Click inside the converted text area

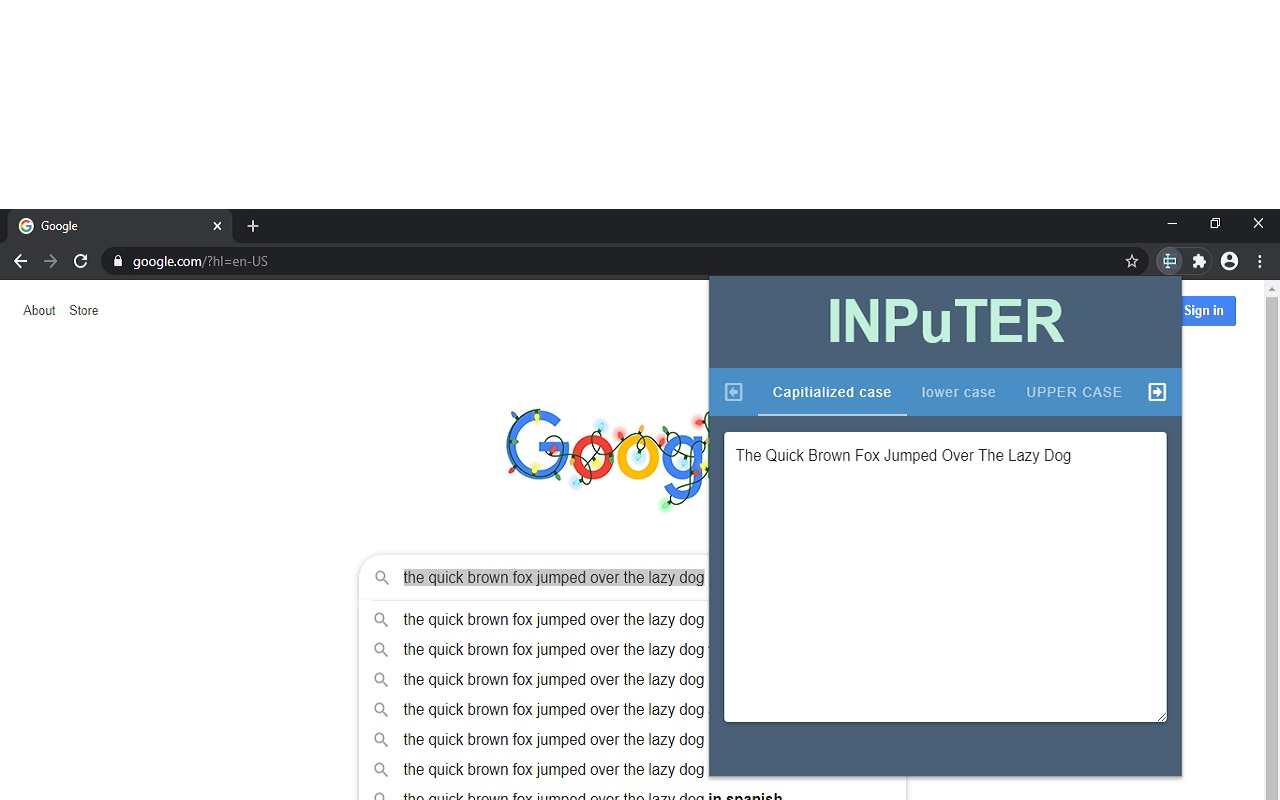pyautogui.click(x=945, y=575)
